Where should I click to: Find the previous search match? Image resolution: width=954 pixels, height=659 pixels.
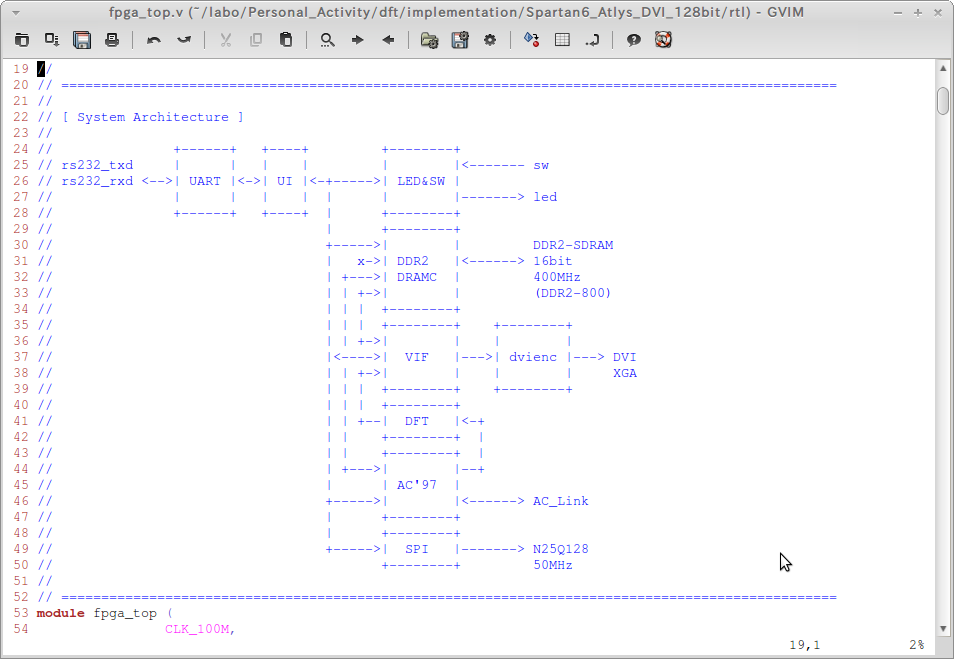click(386, 40)
